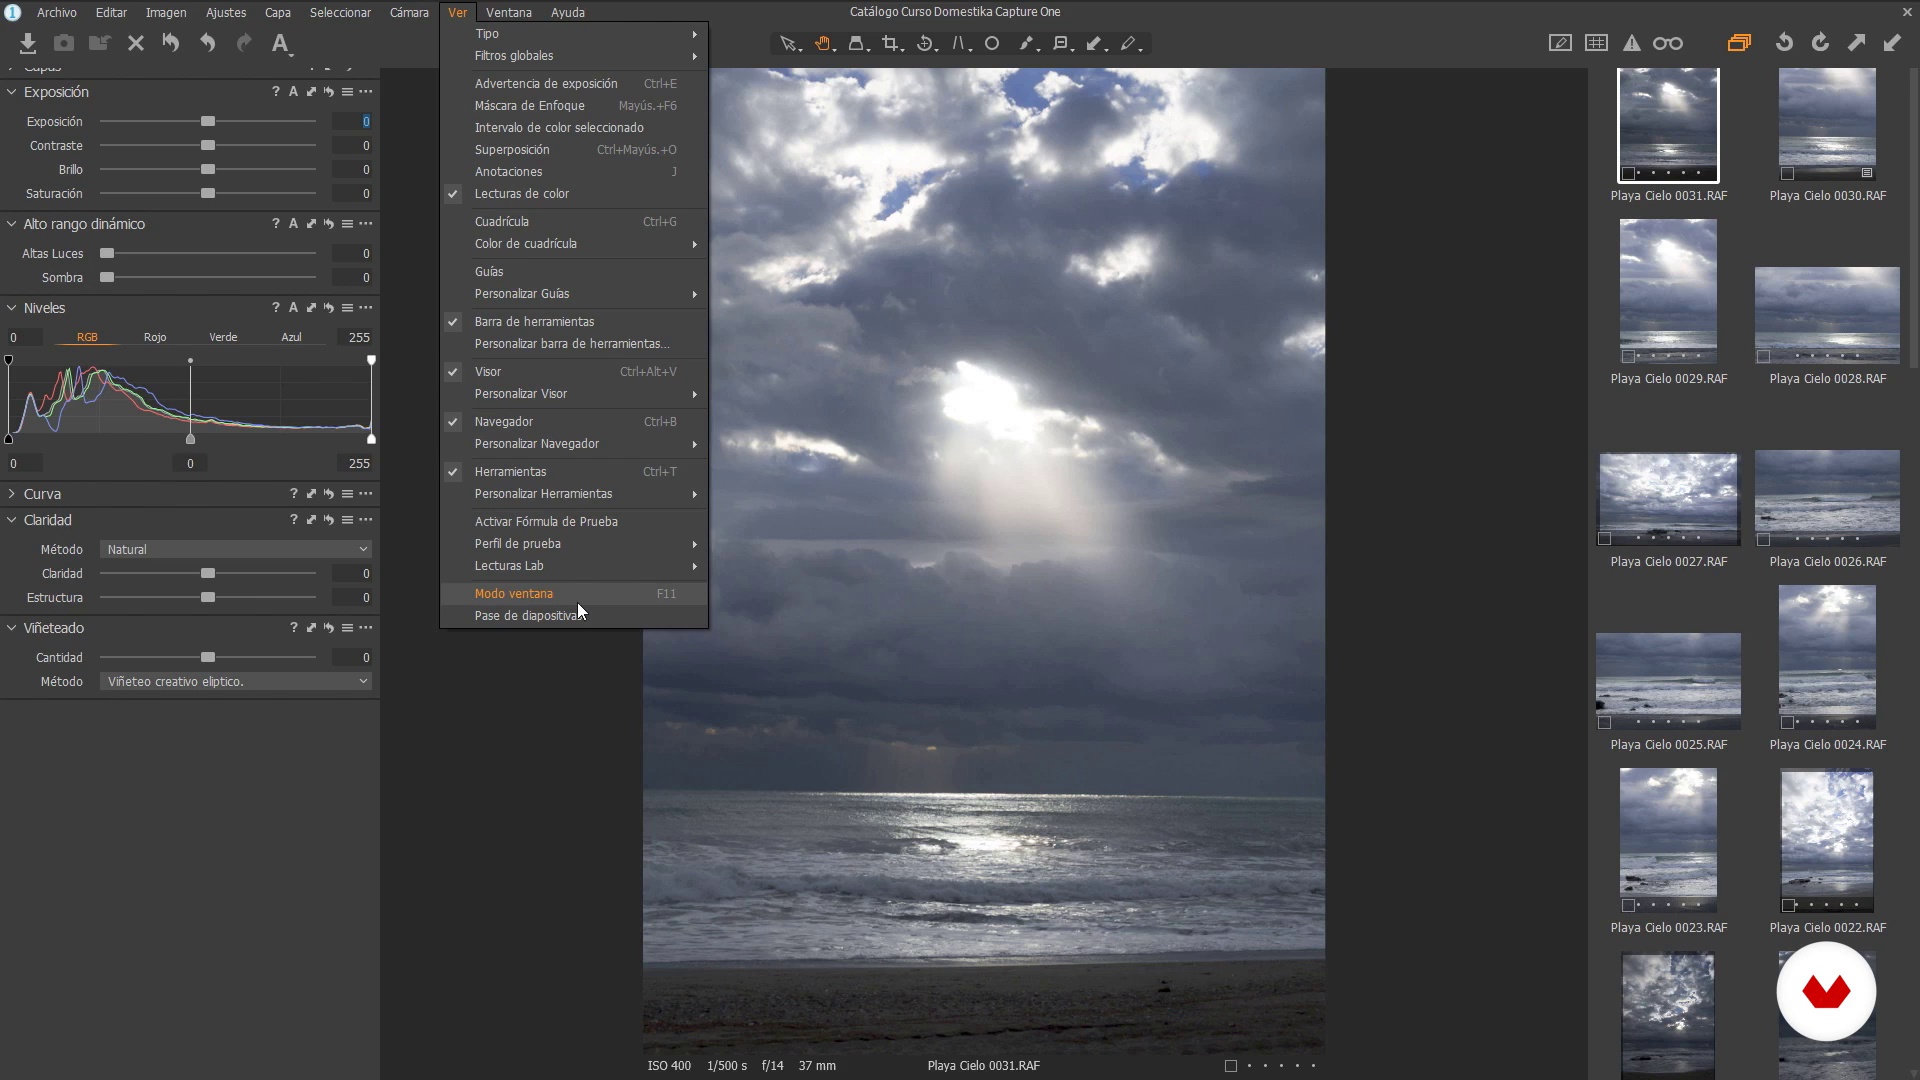Select the Rojo levels channel

tap(155, 337)
